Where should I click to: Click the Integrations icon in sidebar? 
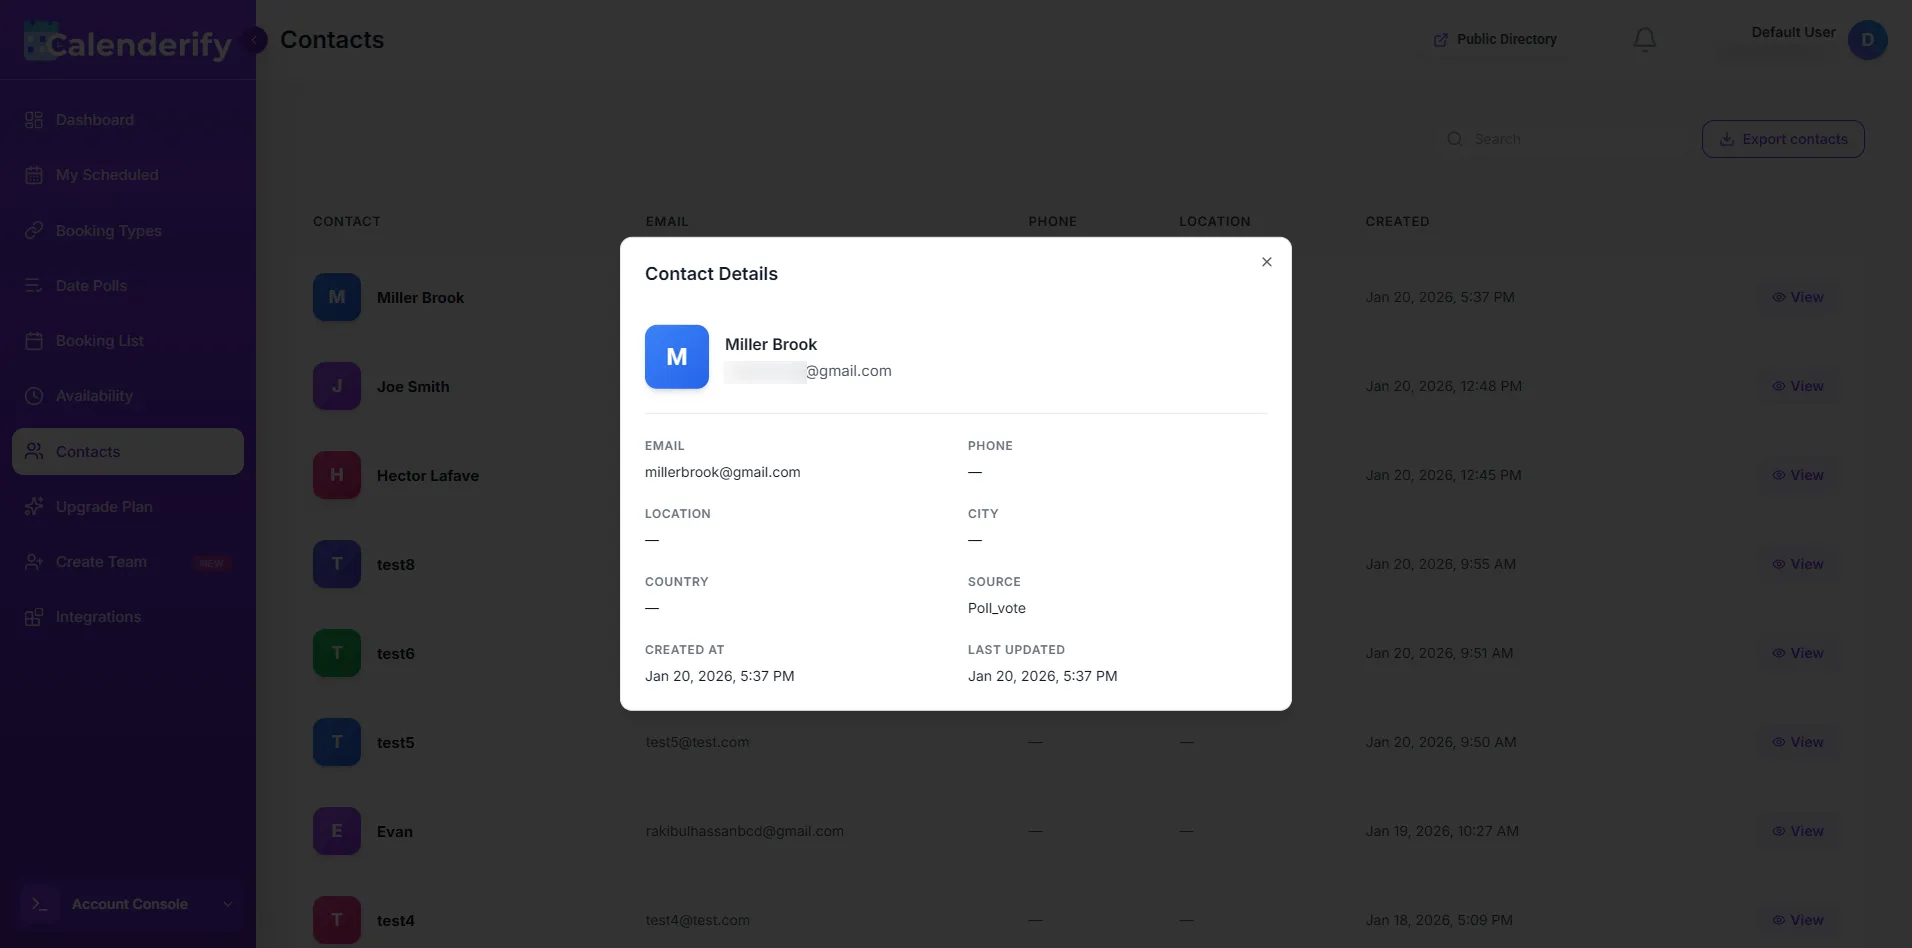point(34,617)
